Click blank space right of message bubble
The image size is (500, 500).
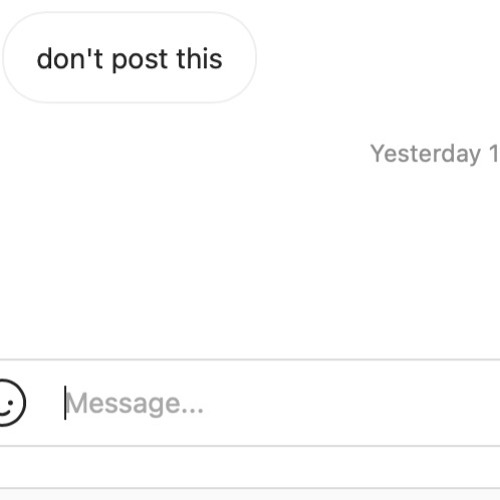click(x=377, y=57)
